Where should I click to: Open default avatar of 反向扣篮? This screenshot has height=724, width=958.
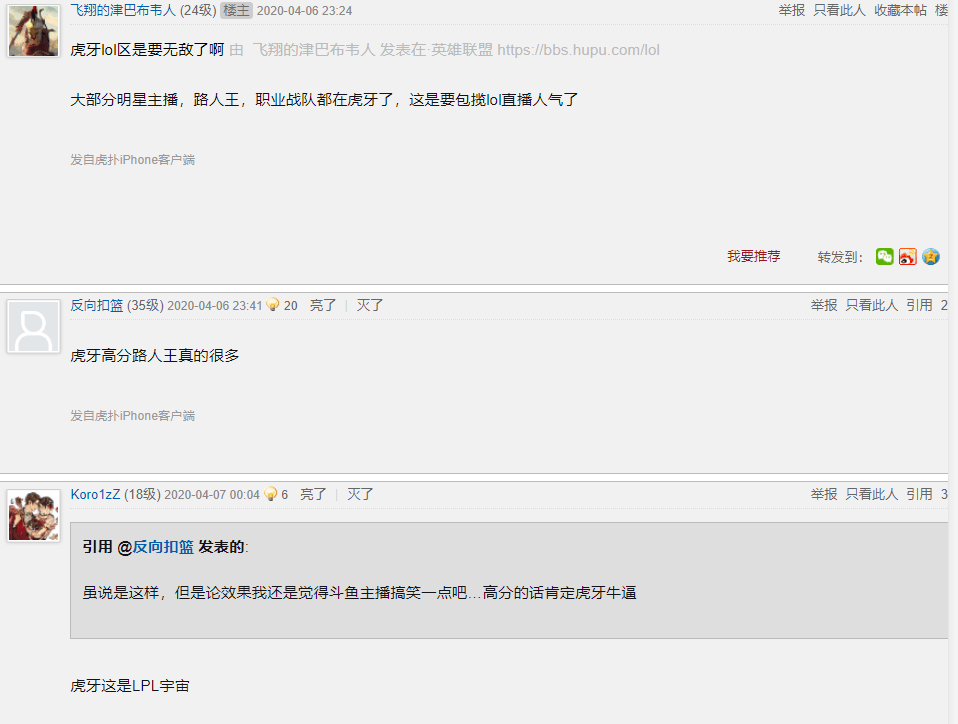(x=34, y=326)
